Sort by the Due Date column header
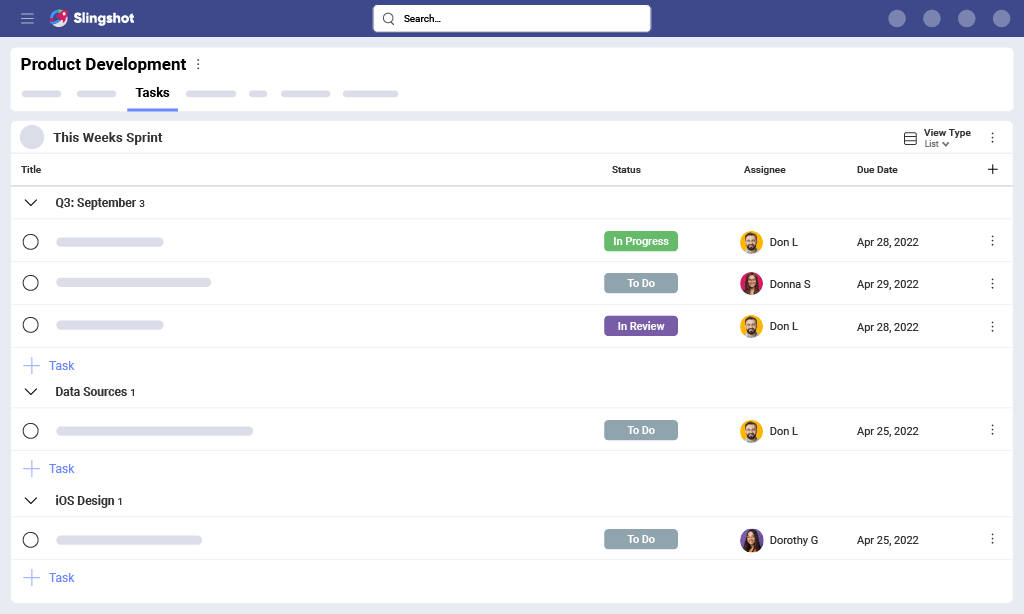This screenshot has width=1024, height=614. point(877,170)
